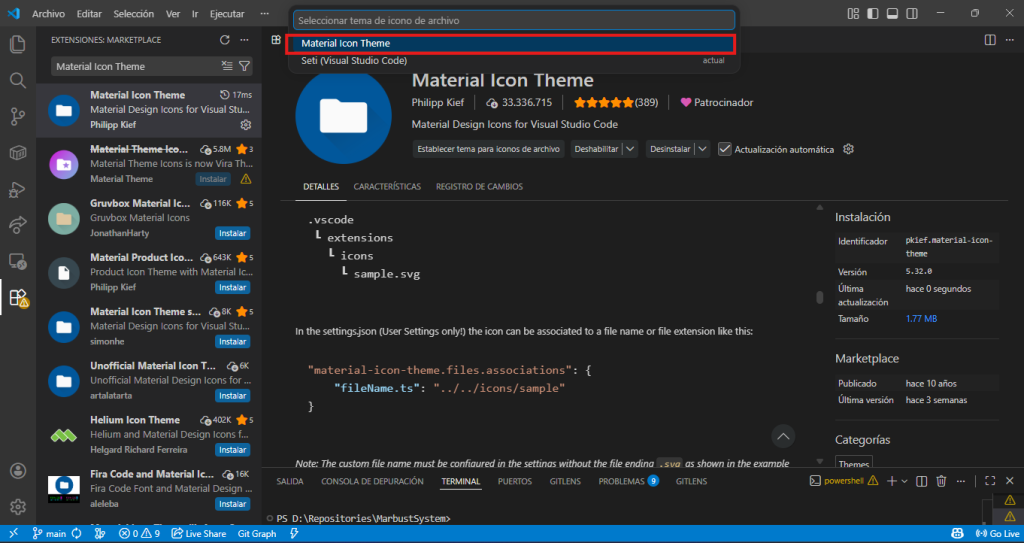Maximize the terminal panel size

(x=990, y=481)
